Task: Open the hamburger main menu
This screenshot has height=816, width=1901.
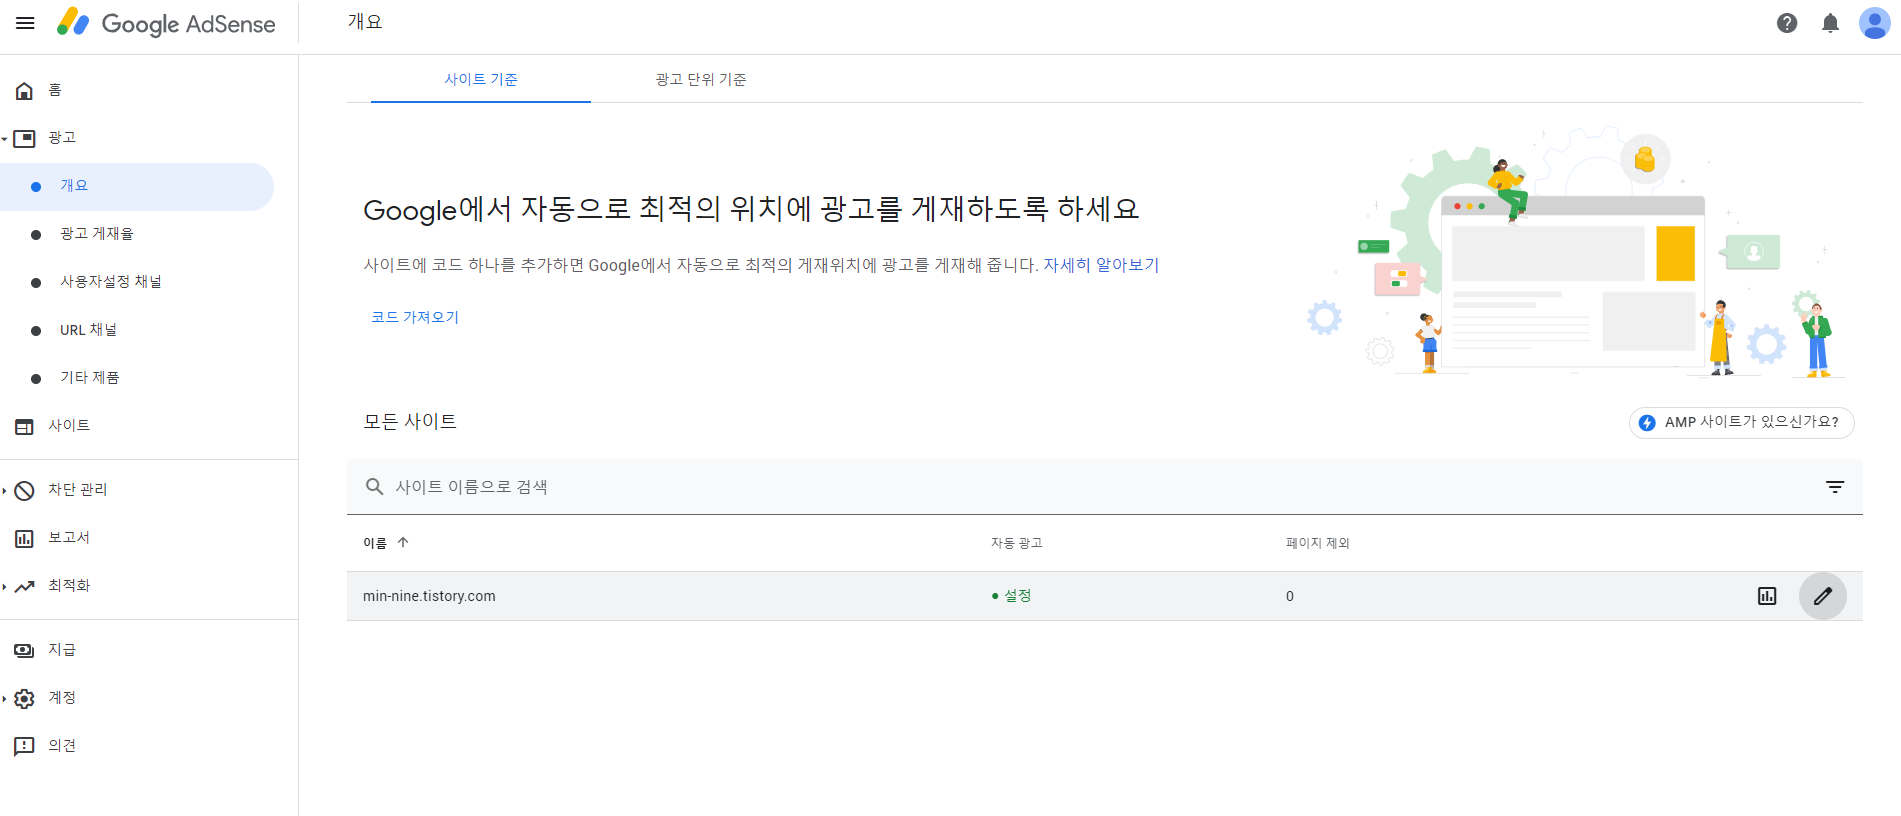Action: [25, 23]
